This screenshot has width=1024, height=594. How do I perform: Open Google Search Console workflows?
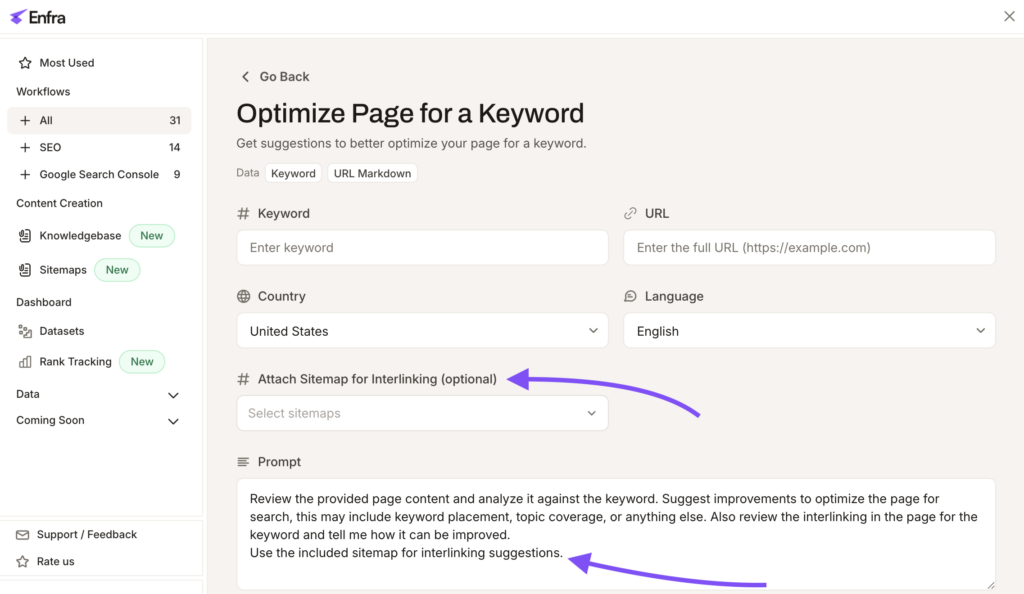coord(98,174)
